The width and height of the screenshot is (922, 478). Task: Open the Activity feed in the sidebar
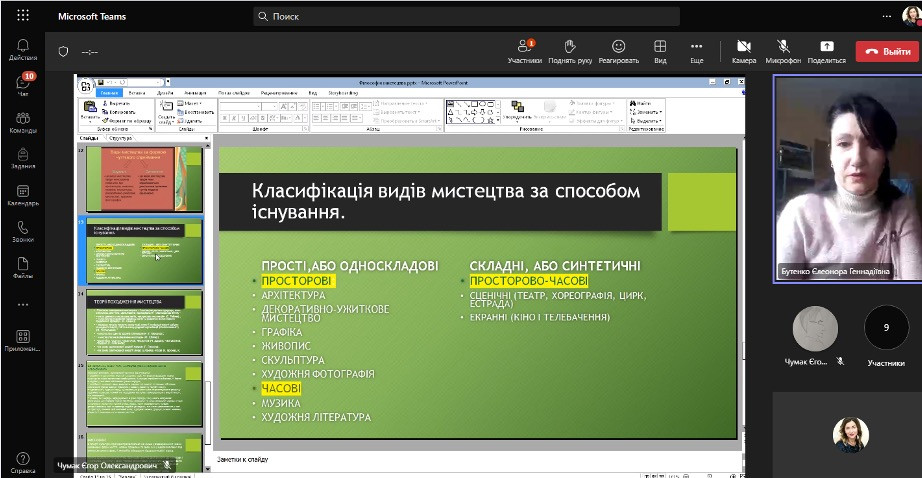coord(23,50)
